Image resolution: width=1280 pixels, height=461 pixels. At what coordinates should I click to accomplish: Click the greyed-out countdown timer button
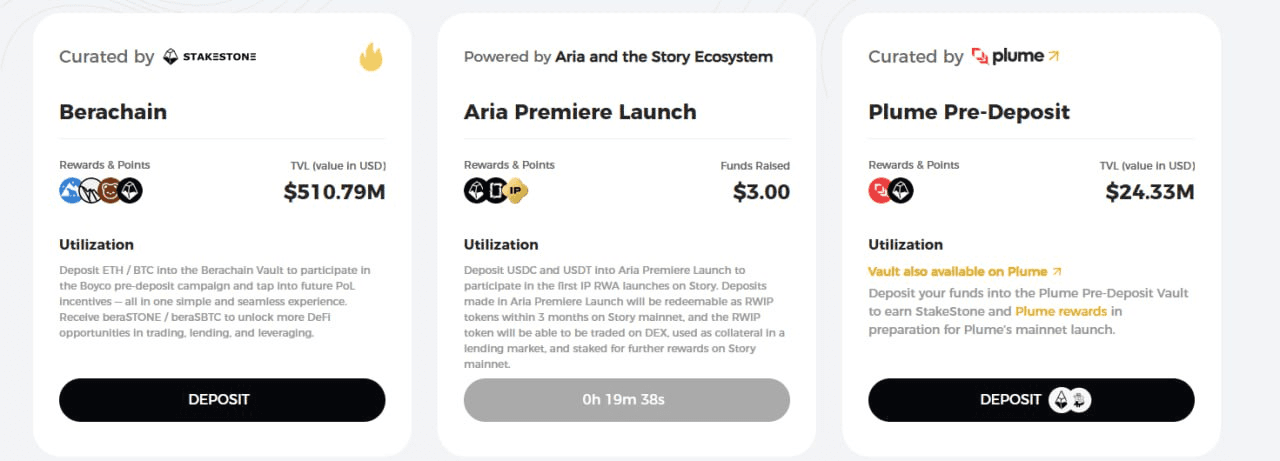click(627, 400)
